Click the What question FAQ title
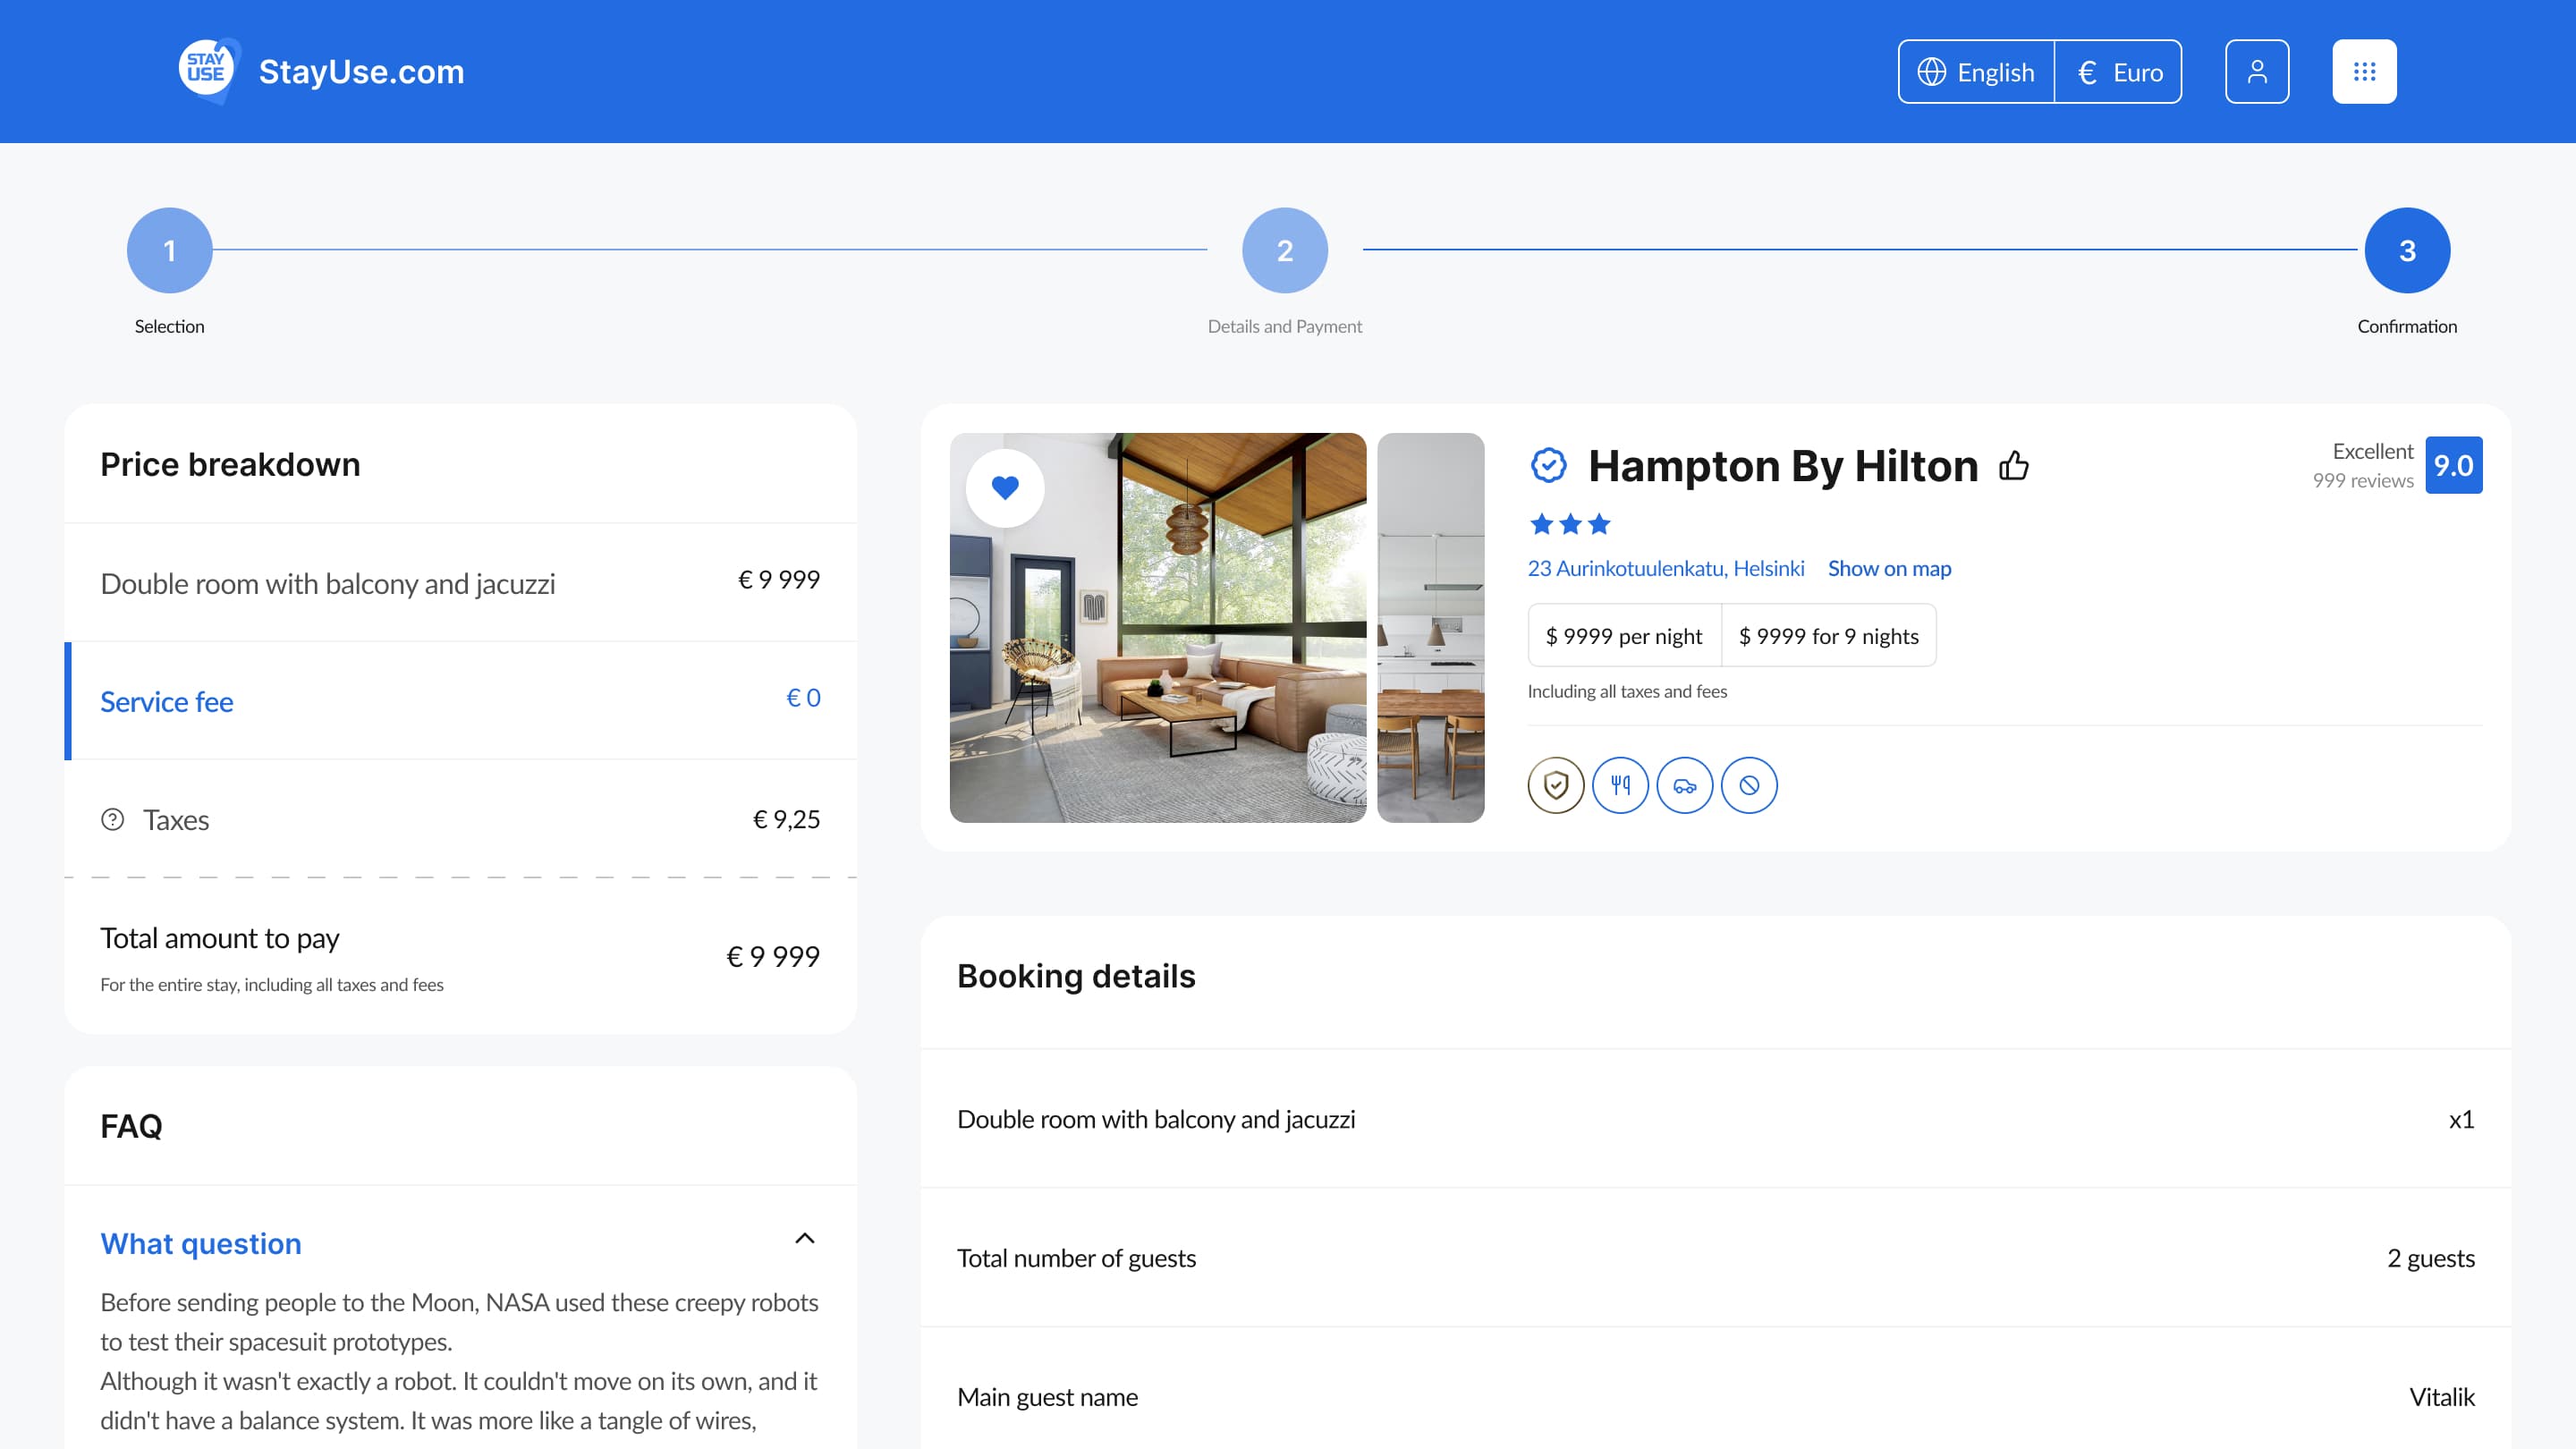Image resolution: width=2576 pixels, height=1449 pixels. [x=201, y=1243]
